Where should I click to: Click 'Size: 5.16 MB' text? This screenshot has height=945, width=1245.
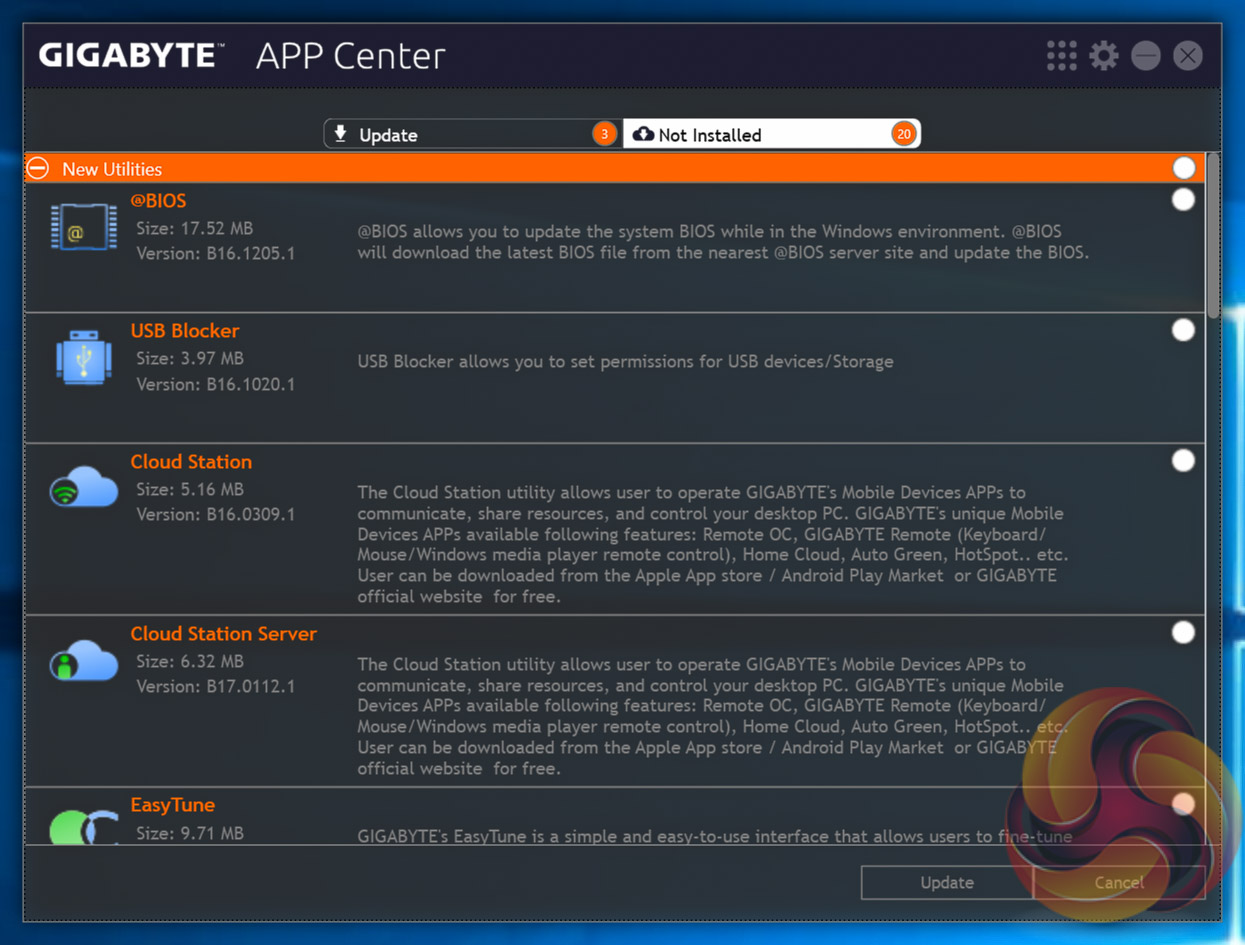(x=190, y=489)
